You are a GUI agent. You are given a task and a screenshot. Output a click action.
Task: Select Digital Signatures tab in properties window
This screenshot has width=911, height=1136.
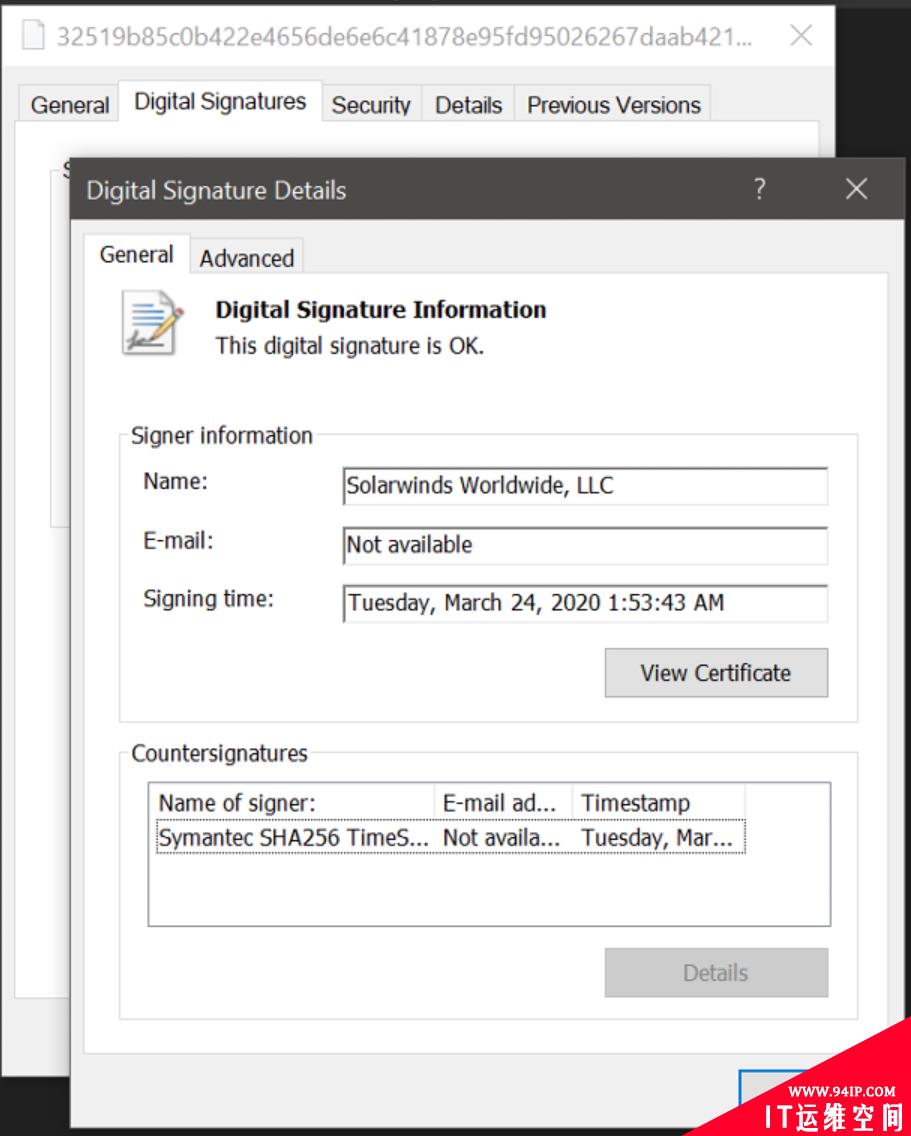(220, 101)
